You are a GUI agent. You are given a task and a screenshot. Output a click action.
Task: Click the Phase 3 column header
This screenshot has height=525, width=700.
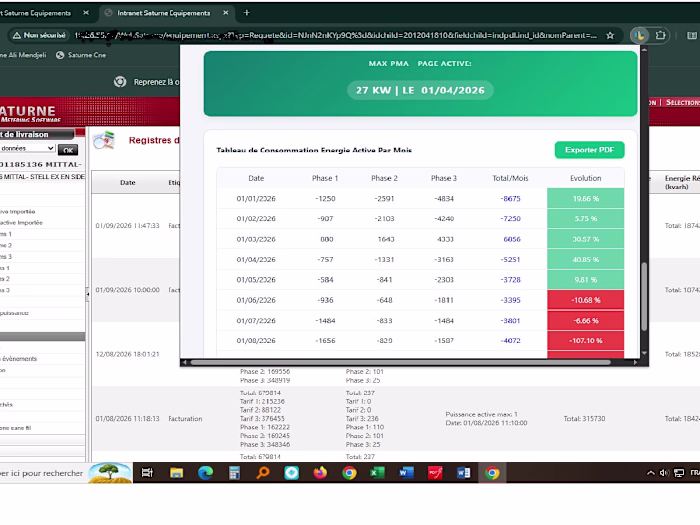click(444, 178)
